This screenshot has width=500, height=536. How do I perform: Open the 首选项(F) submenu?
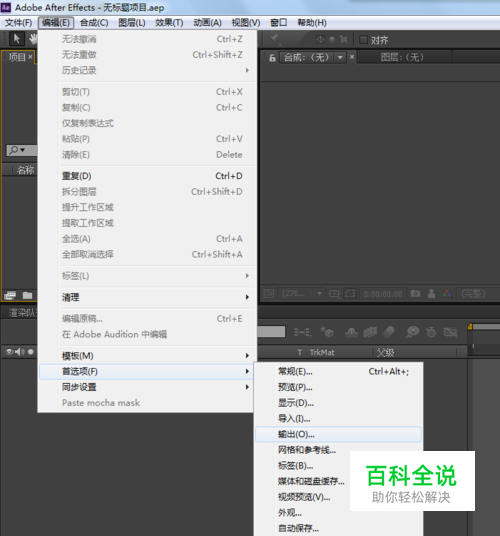(147, 371)
